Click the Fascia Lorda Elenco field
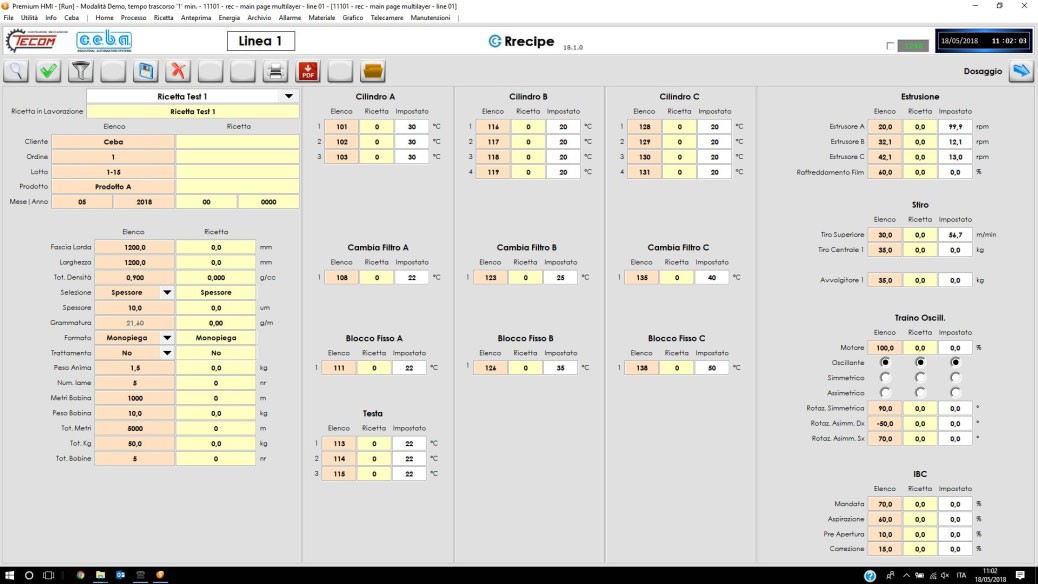Image resolution: width=1038 pixels, height=584 pixels. point(135,247)
